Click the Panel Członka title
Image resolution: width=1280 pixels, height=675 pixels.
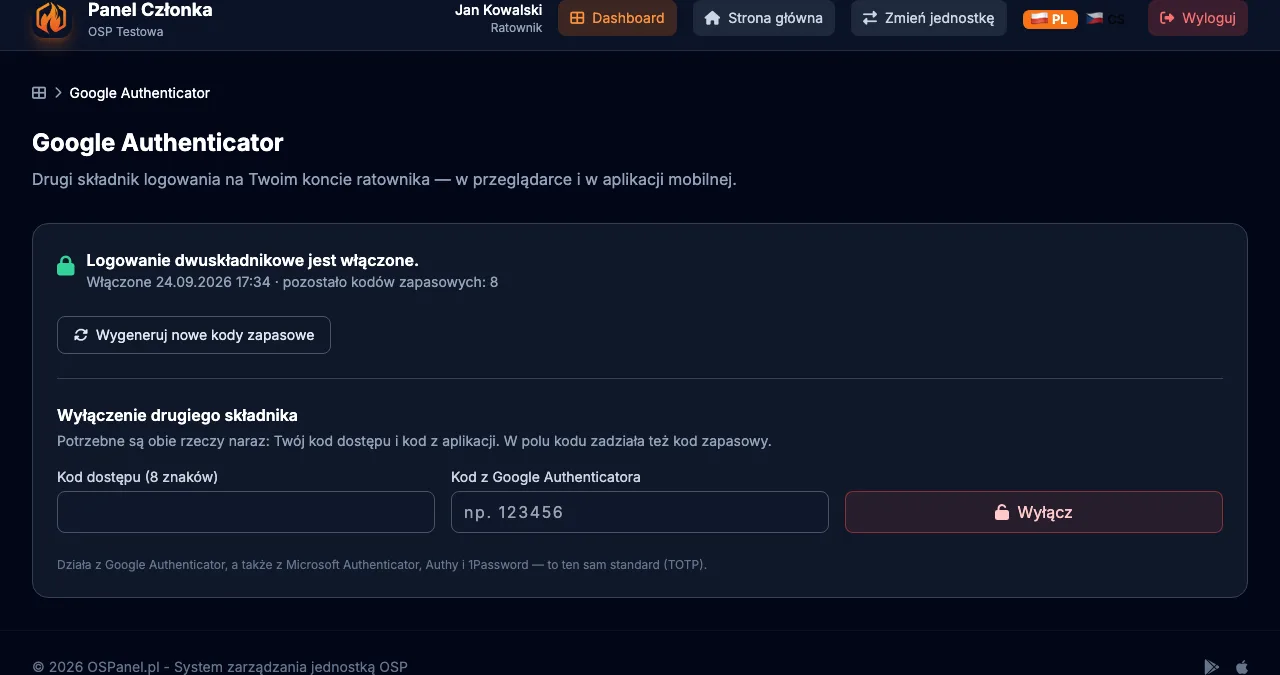pos(150,10)
